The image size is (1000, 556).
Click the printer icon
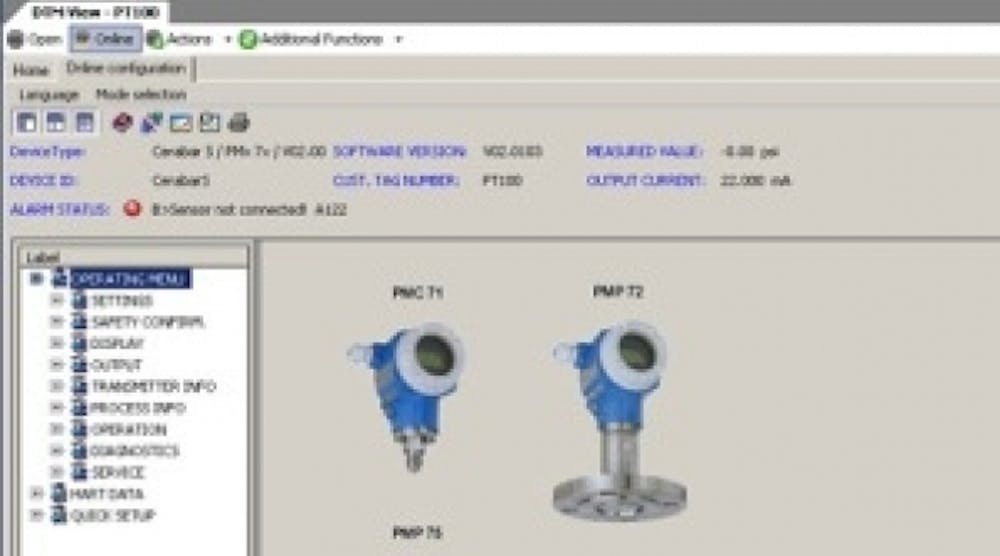pyautogui.click(x=239, y=122)
